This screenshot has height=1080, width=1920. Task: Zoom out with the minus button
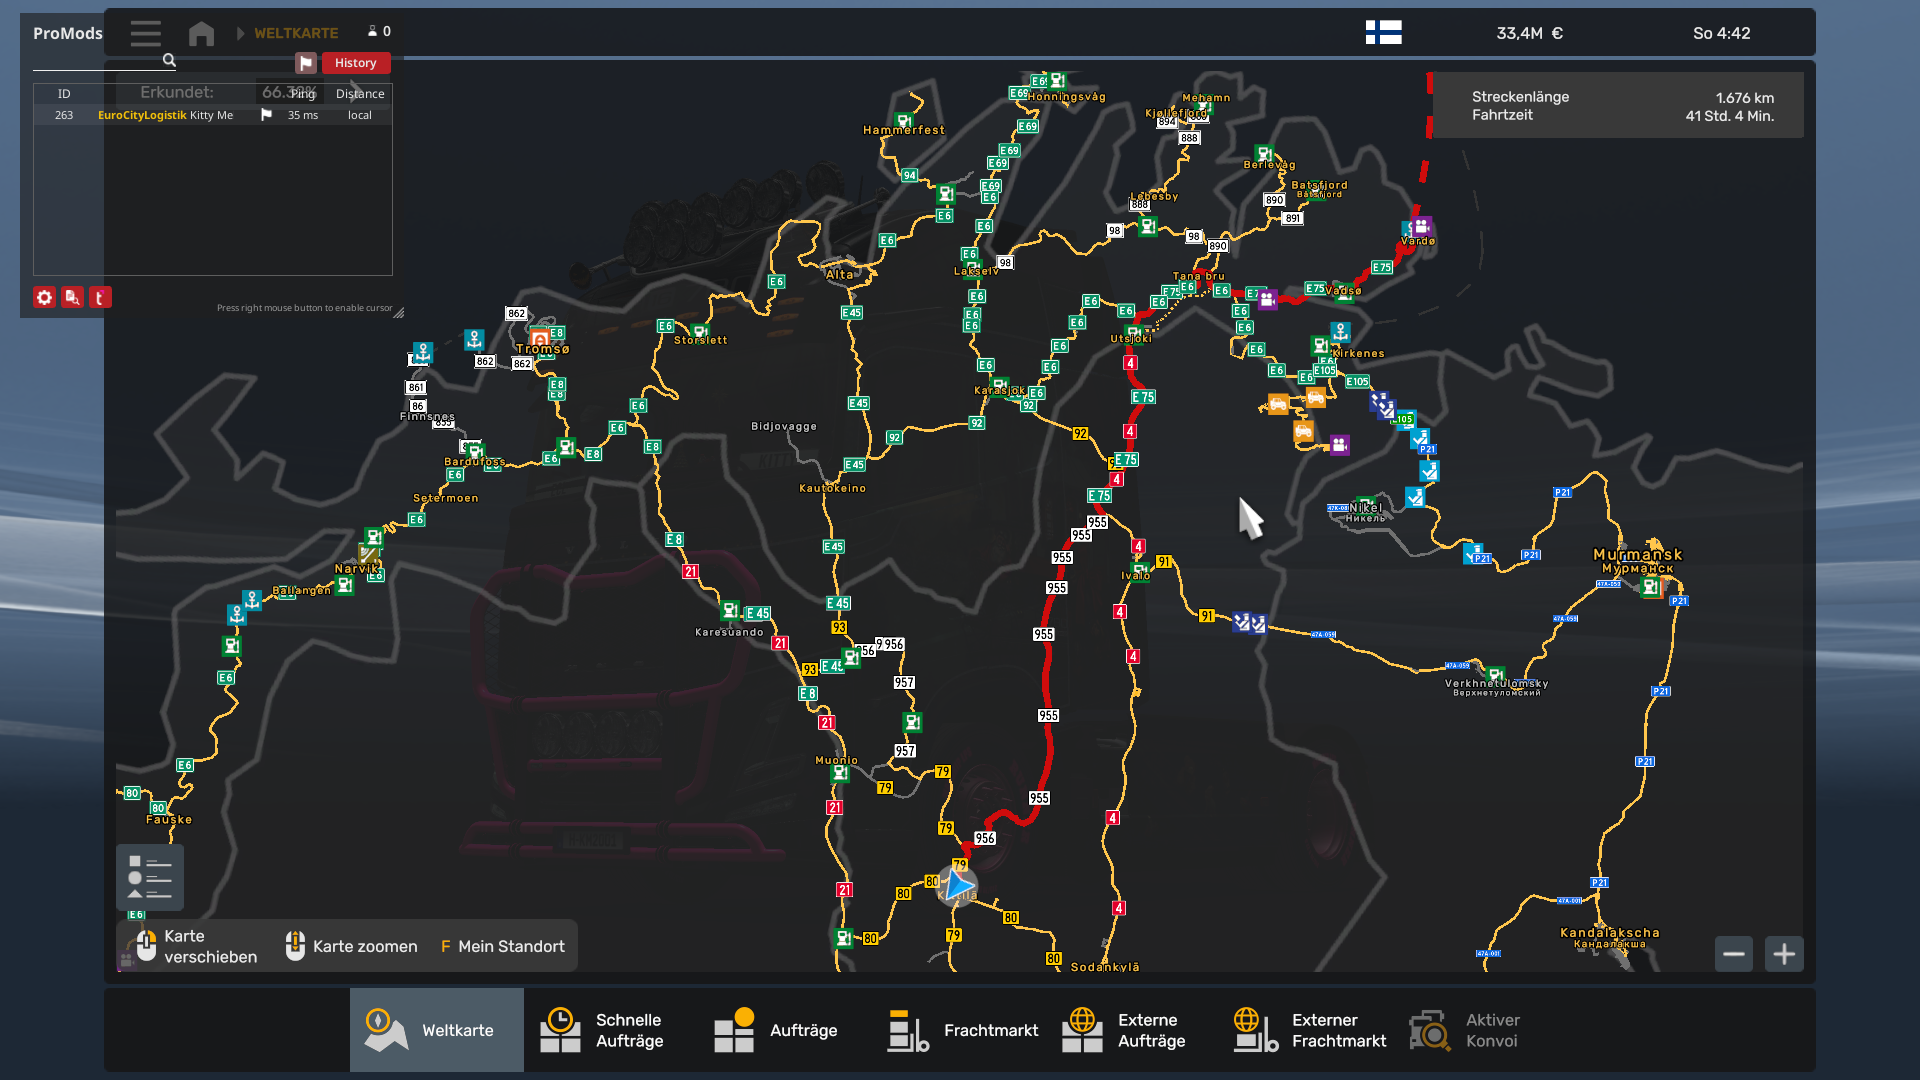coord(1733,954)
